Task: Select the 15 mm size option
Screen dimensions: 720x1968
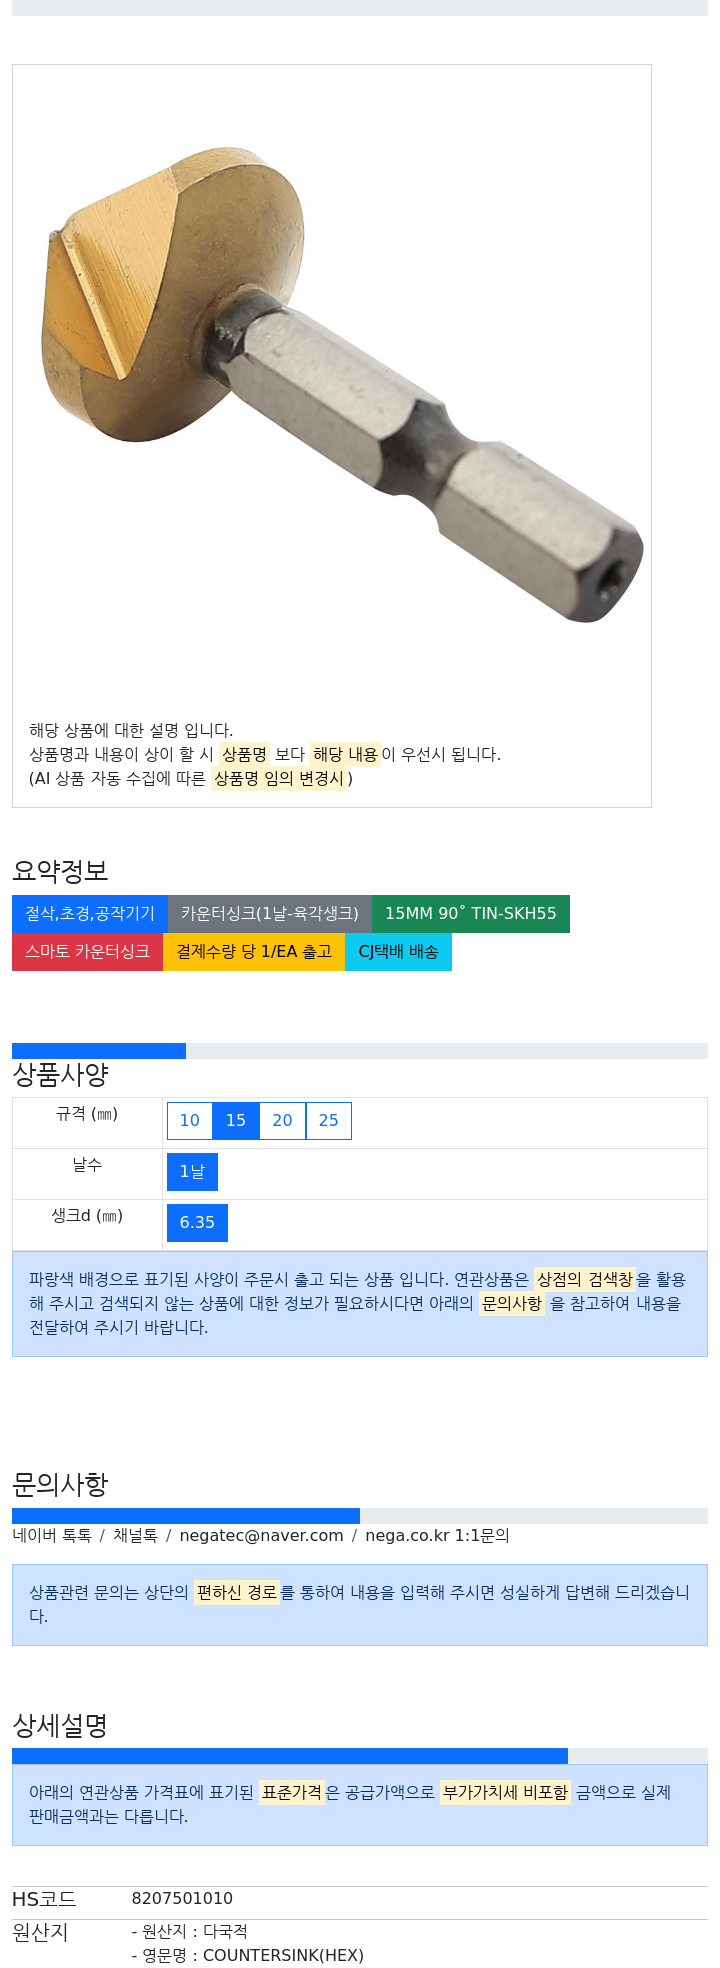Action: click(x=236, y=1120)
